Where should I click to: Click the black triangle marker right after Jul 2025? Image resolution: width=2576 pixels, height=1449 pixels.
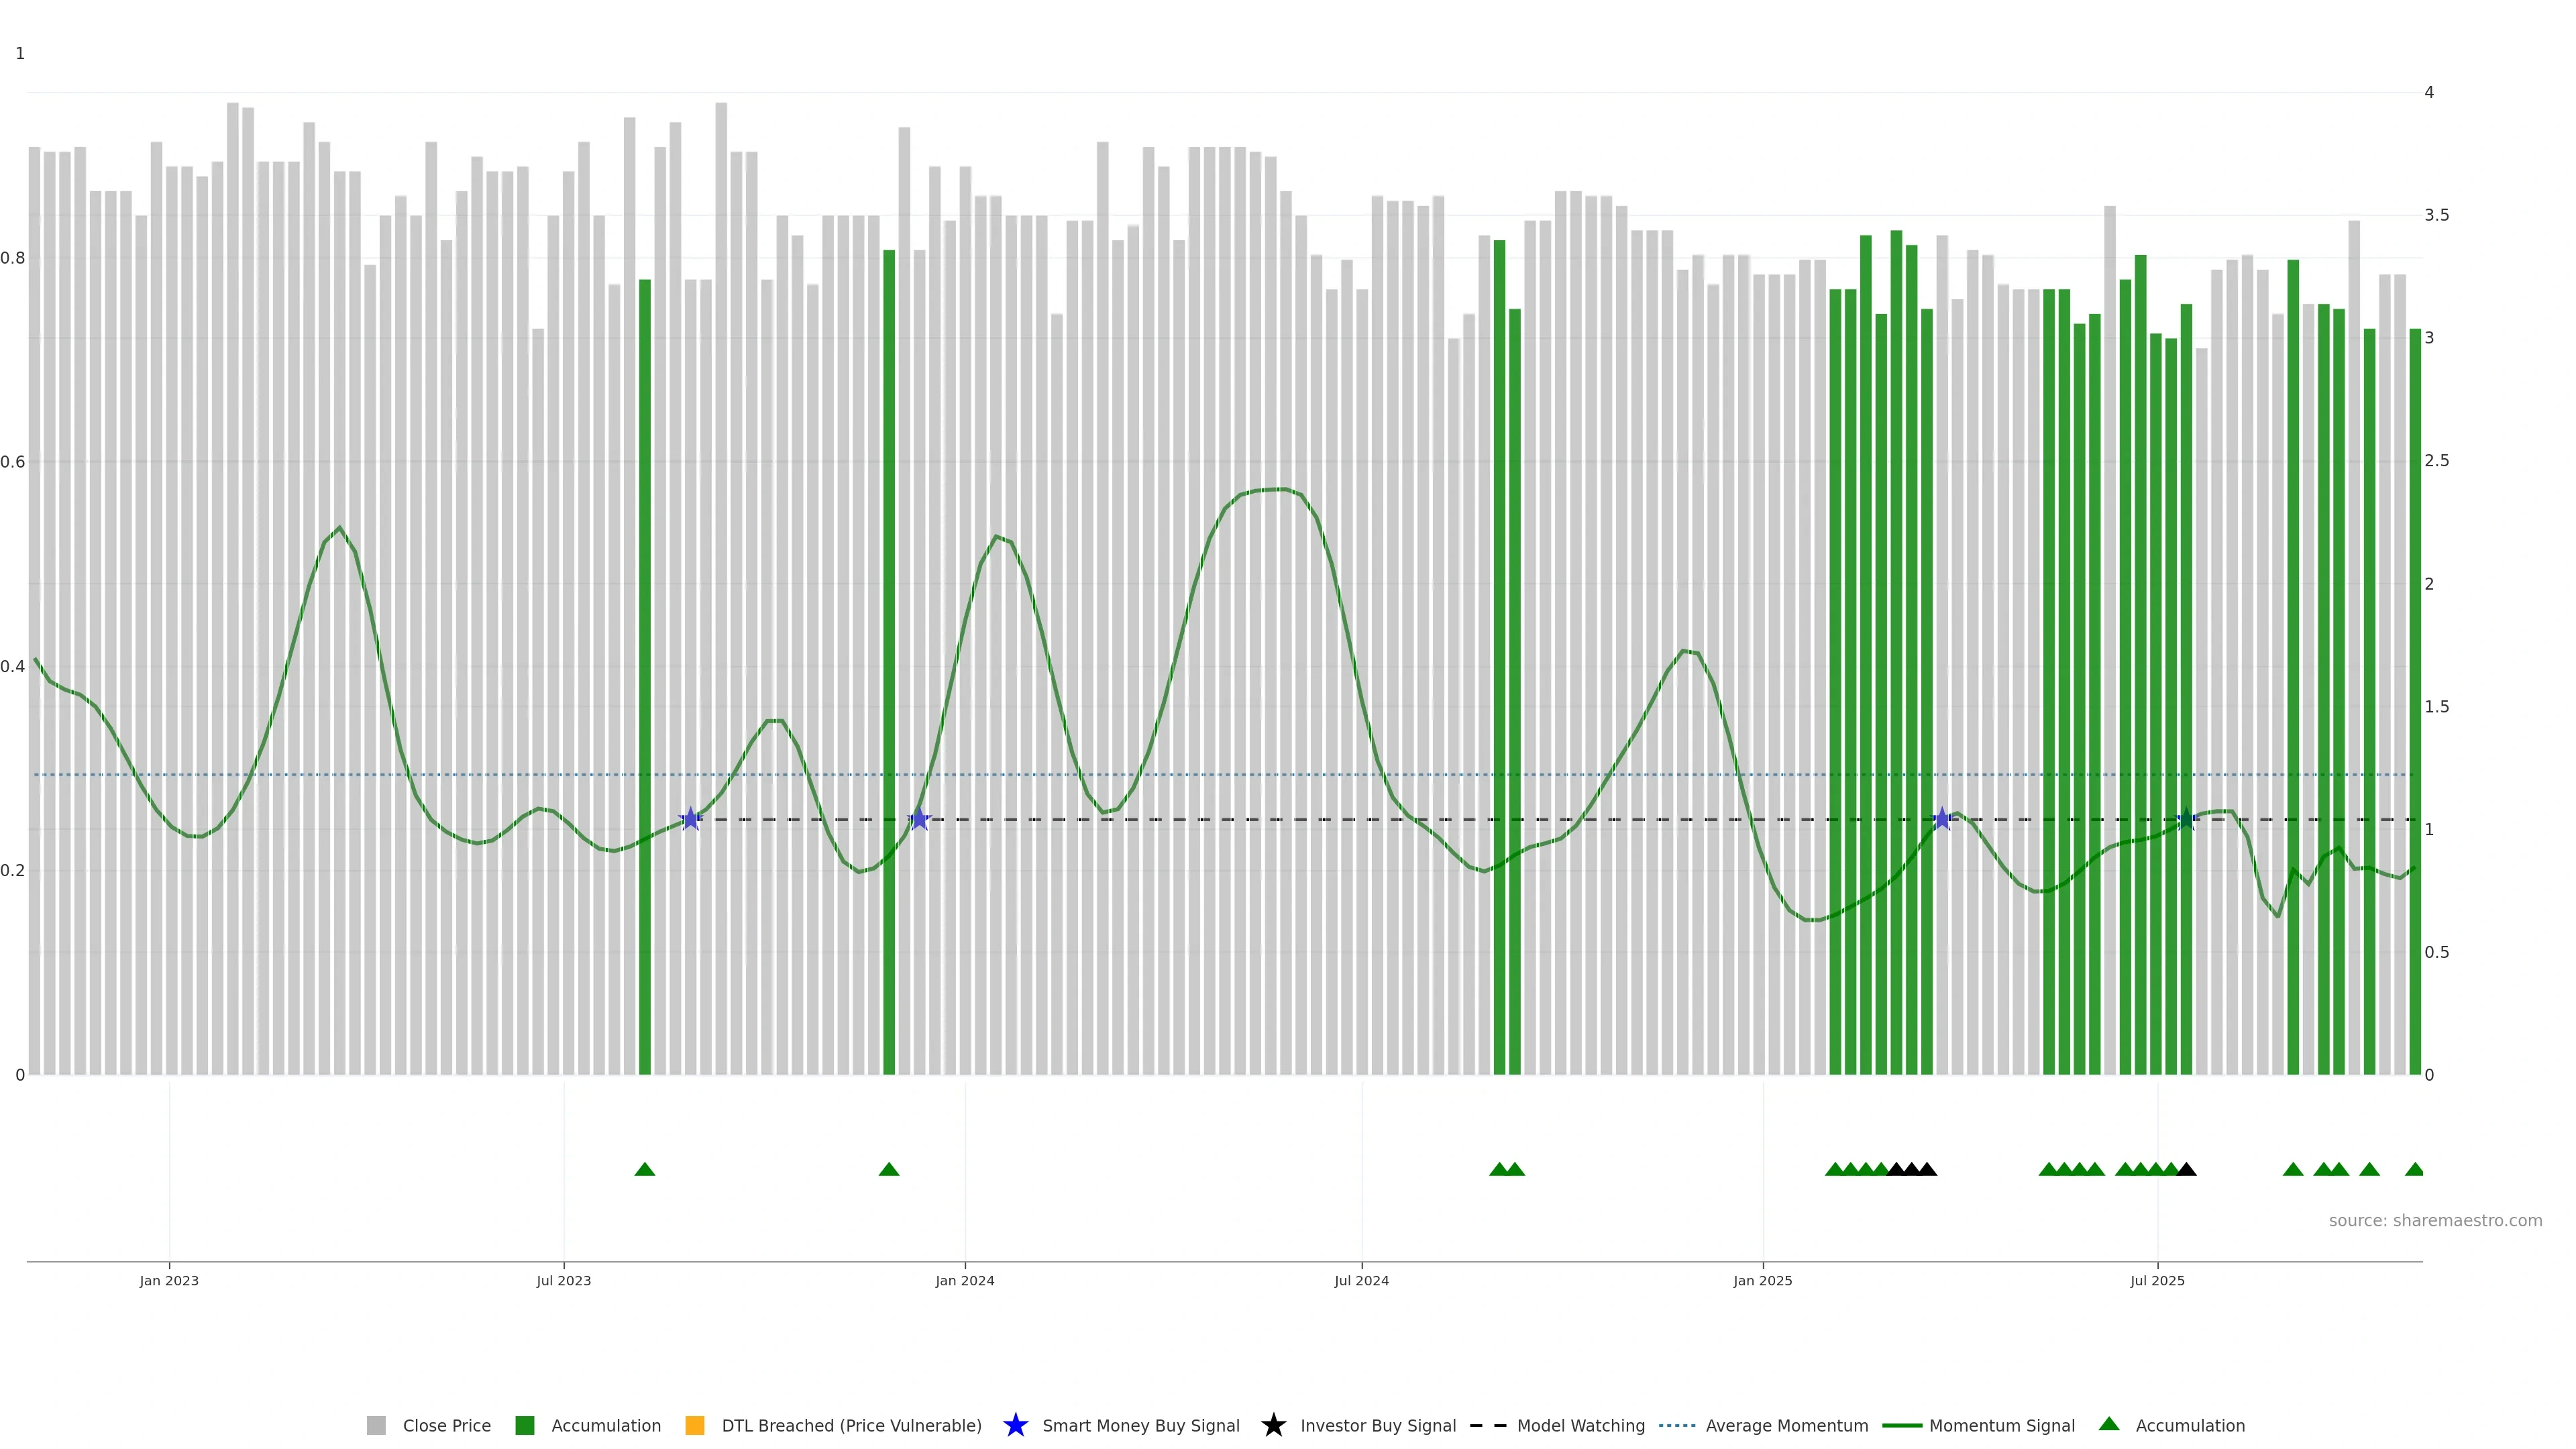point(2186,1169)
